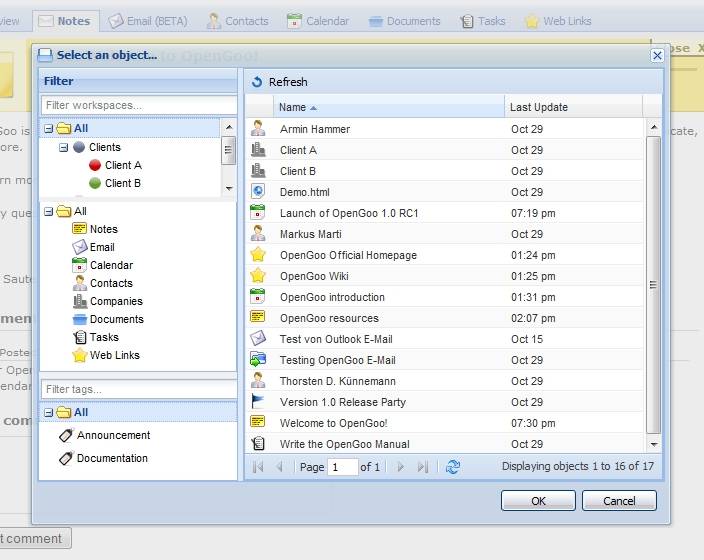The width and height of the screenshot is (704, 560).
Task: Click contact icon beside Thorsten D. Künnemann
Action: tap(258, 380)
